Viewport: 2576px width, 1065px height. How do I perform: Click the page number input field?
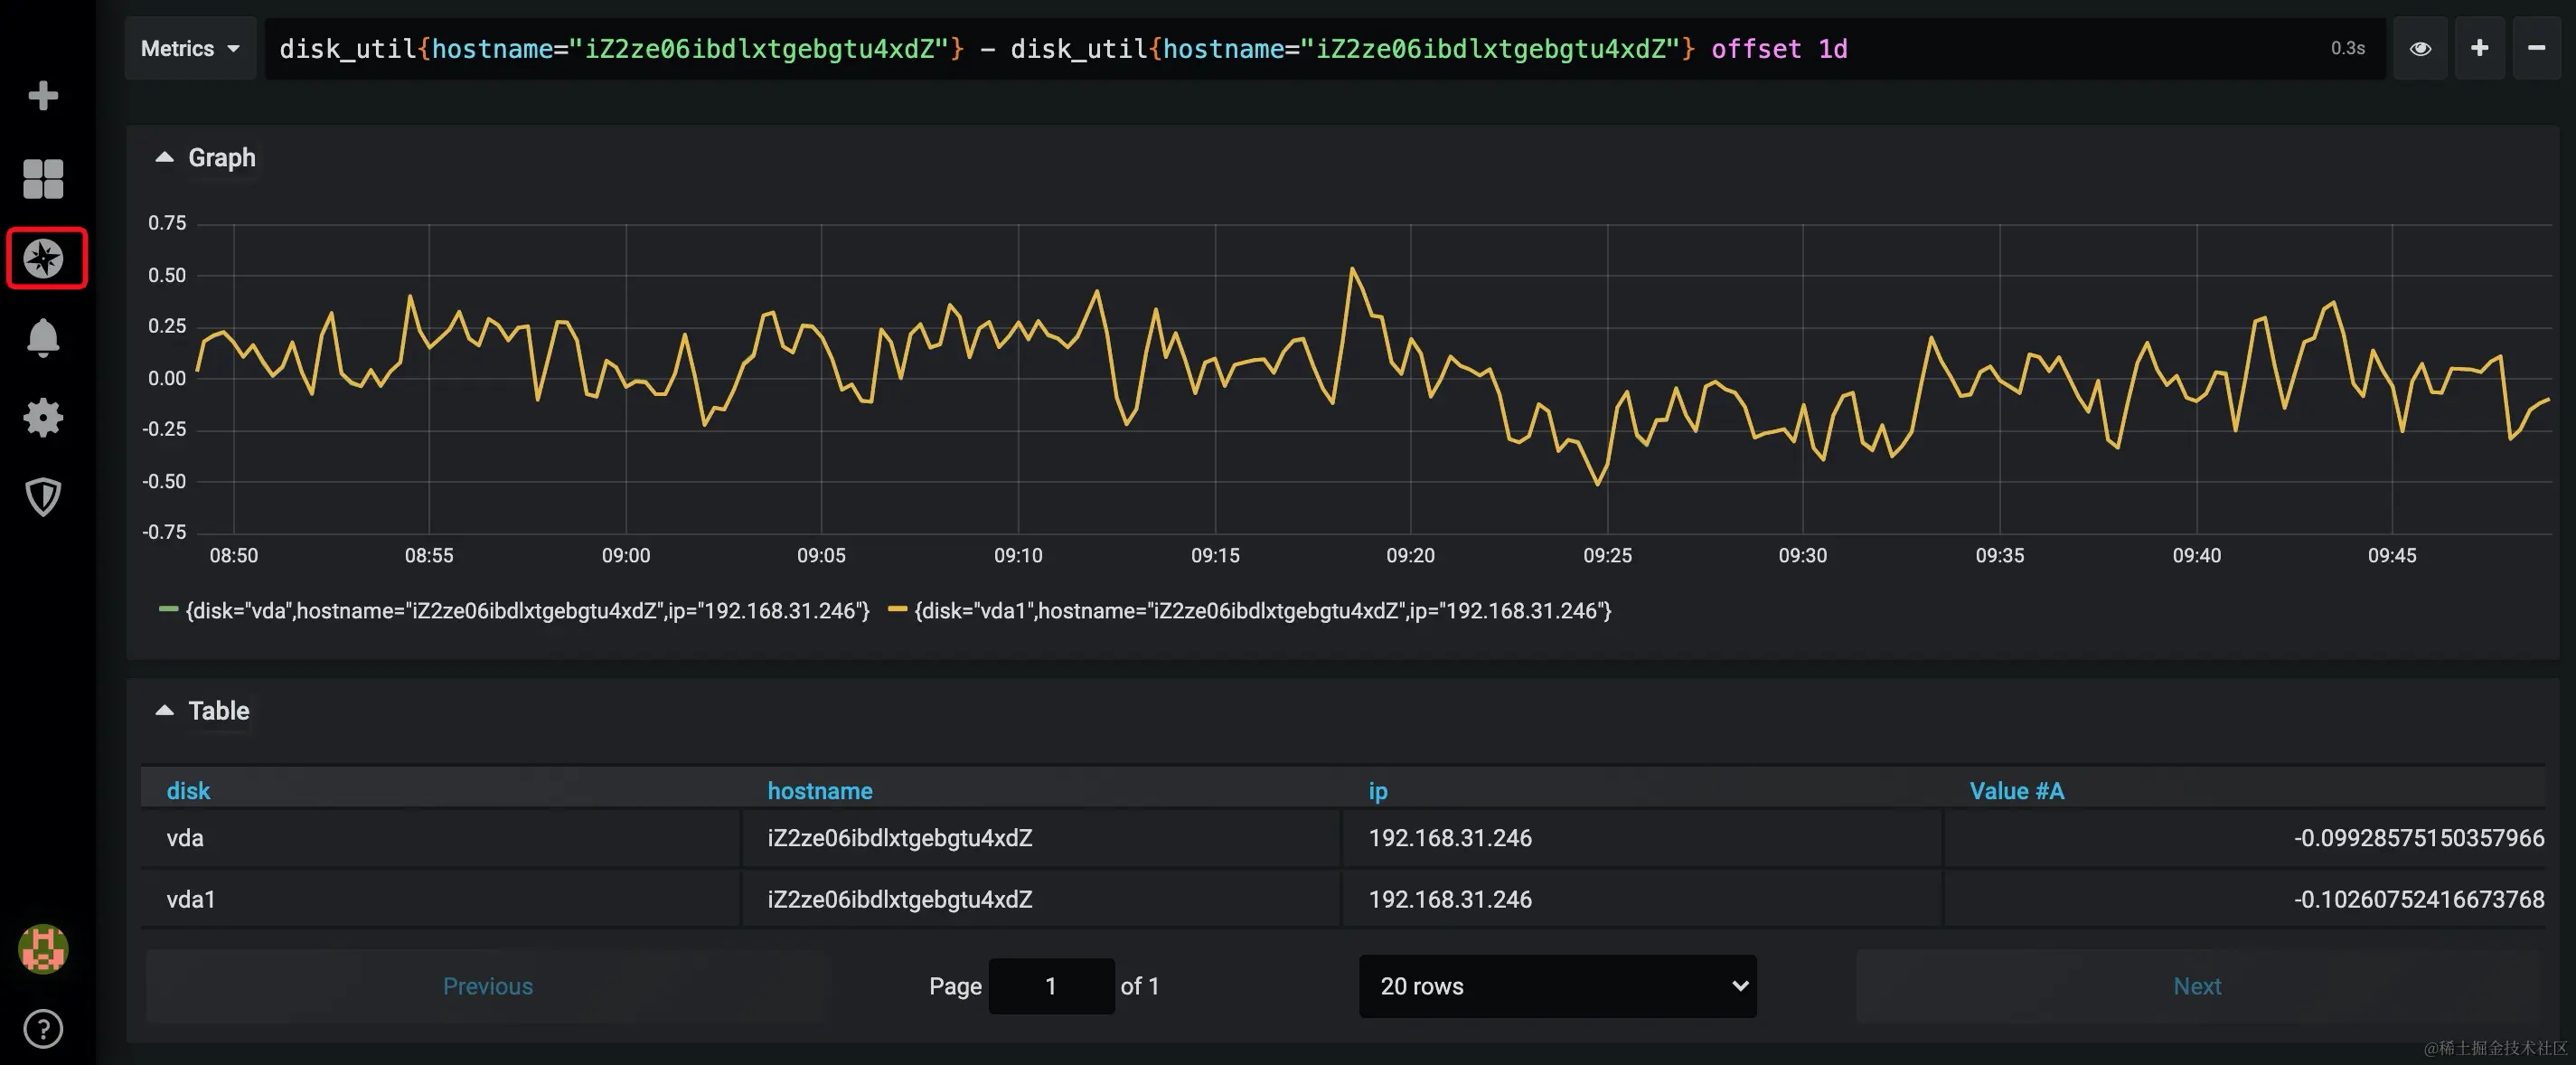[x=1050, y=986]
